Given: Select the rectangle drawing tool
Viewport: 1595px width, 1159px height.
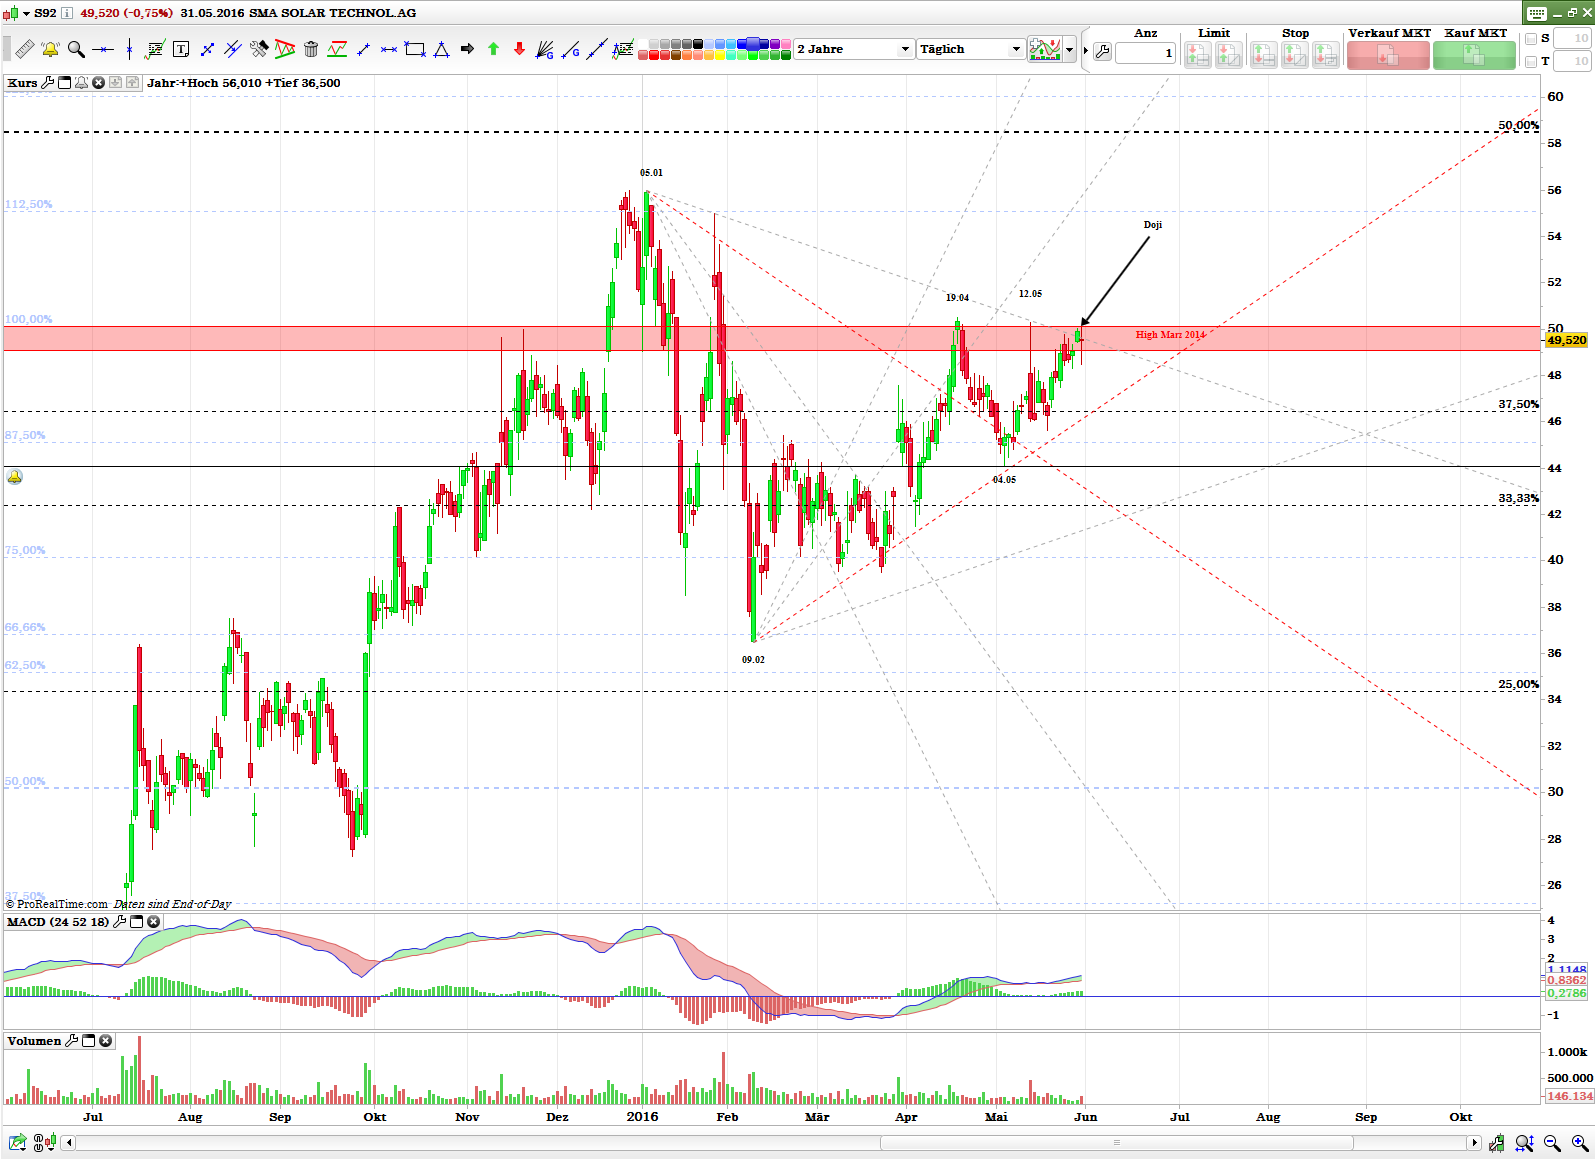Looking at the screenshot, I should pos(415,49).
